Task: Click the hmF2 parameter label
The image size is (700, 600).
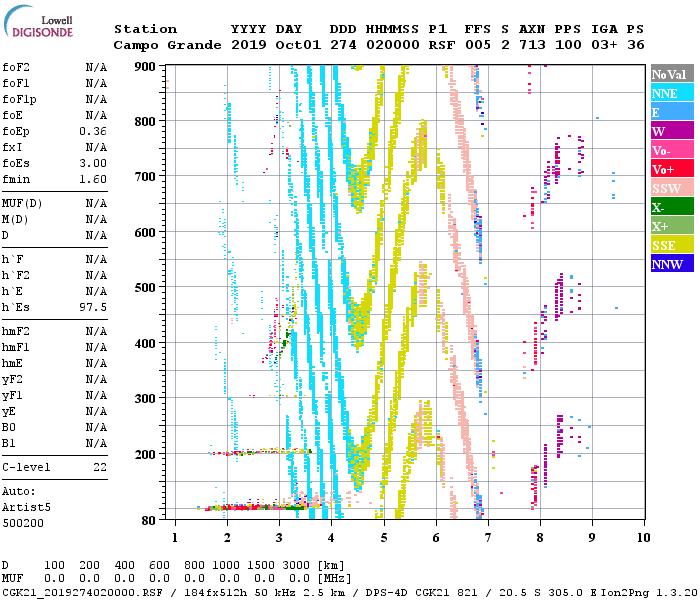Action: point(16,331)
